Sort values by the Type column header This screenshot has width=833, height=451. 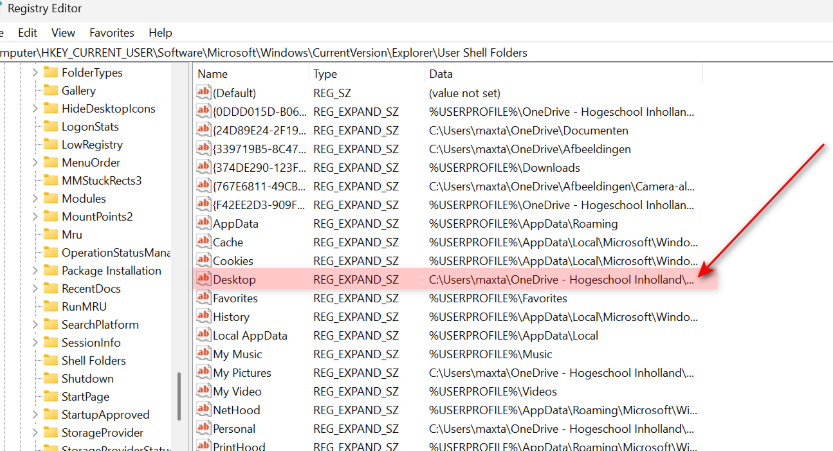tap(367, 74)
